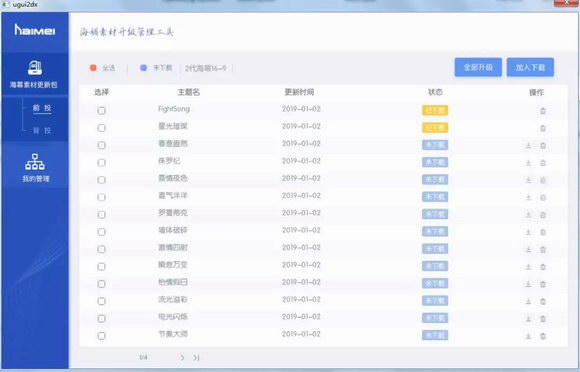The height and width of the screenshot is (372, 580).
Task: Switch to the 背投 sub-item
Action: 42,130
